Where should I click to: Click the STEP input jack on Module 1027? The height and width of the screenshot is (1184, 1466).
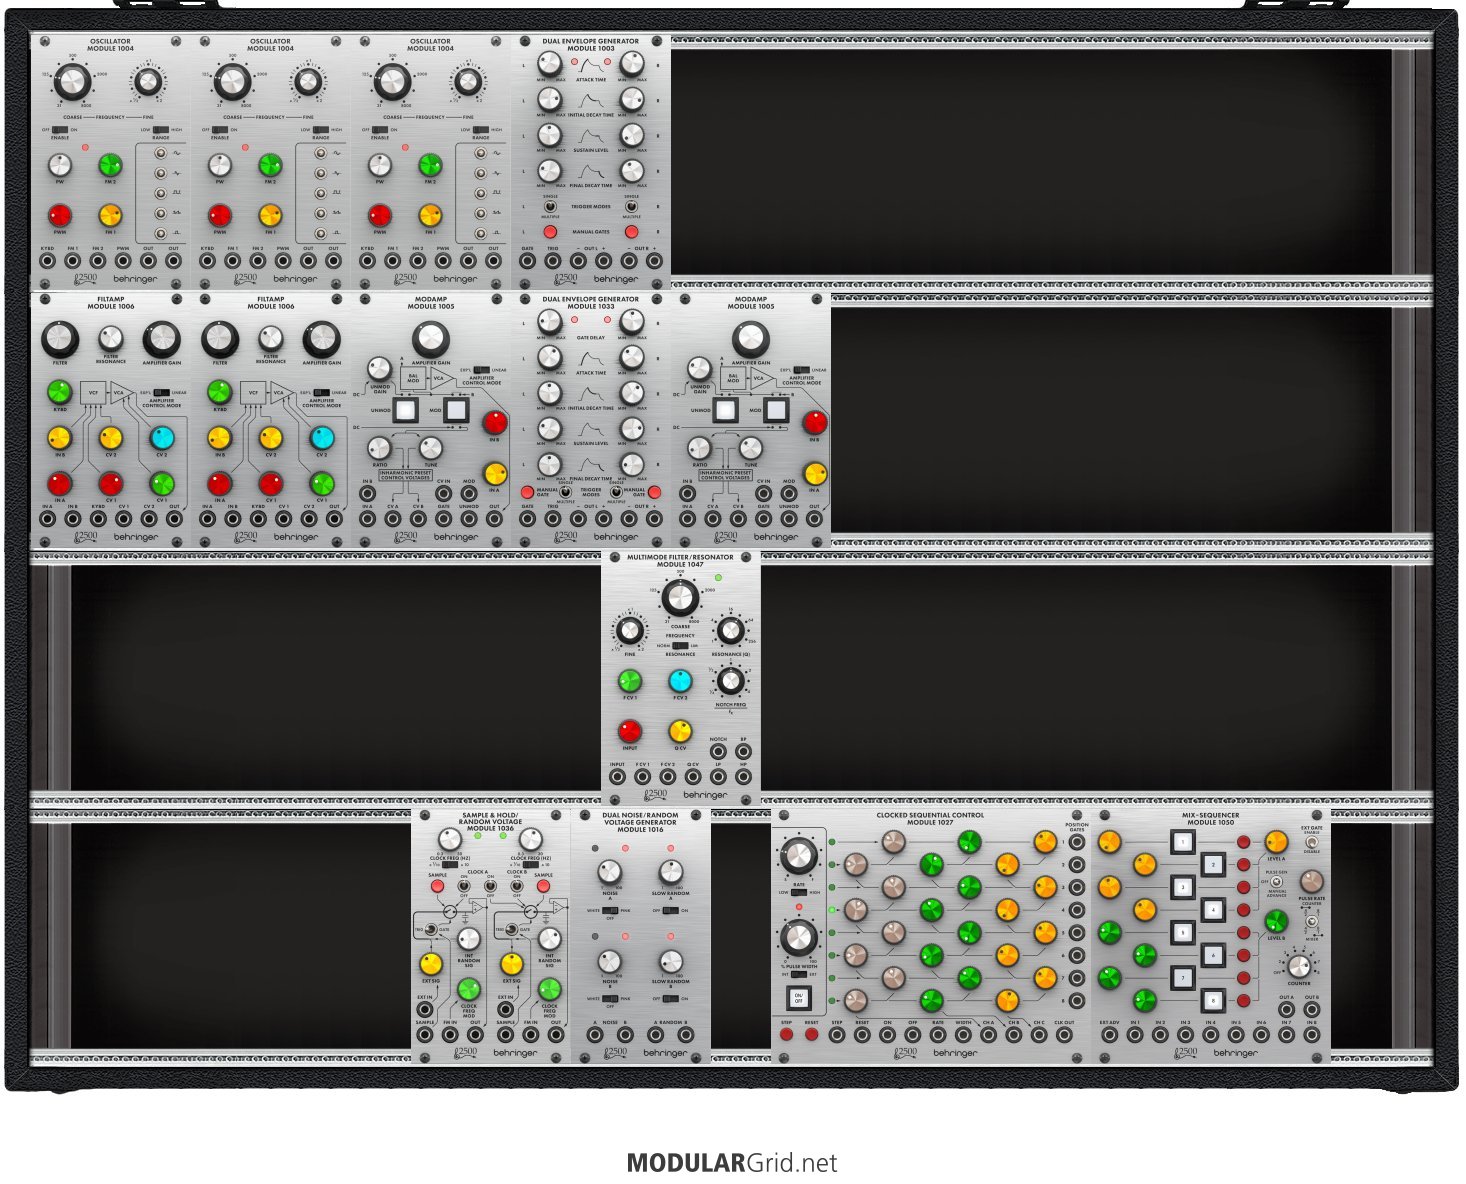(x=837, y=1035)
